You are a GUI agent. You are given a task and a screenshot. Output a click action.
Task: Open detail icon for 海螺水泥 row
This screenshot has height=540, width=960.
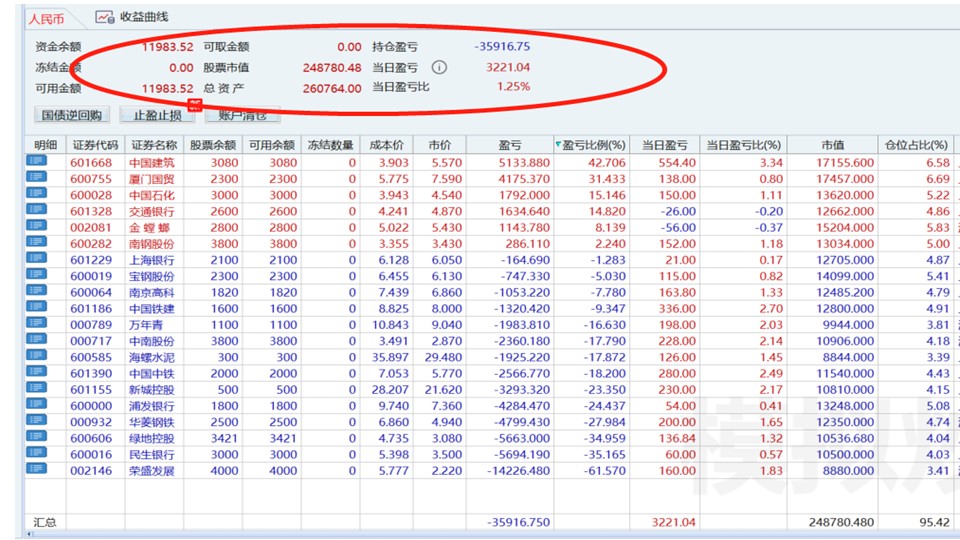click(36, 355)
